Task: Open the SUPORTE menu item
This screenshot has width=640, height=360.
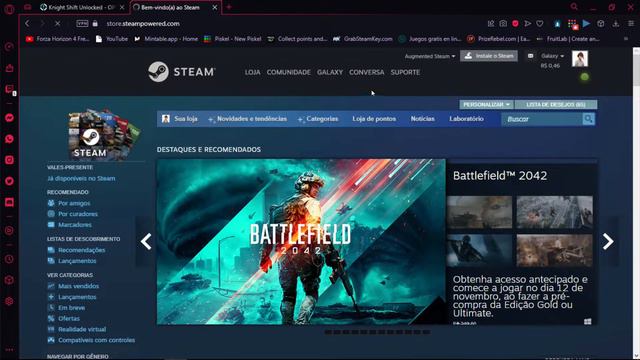Action: 405,72
